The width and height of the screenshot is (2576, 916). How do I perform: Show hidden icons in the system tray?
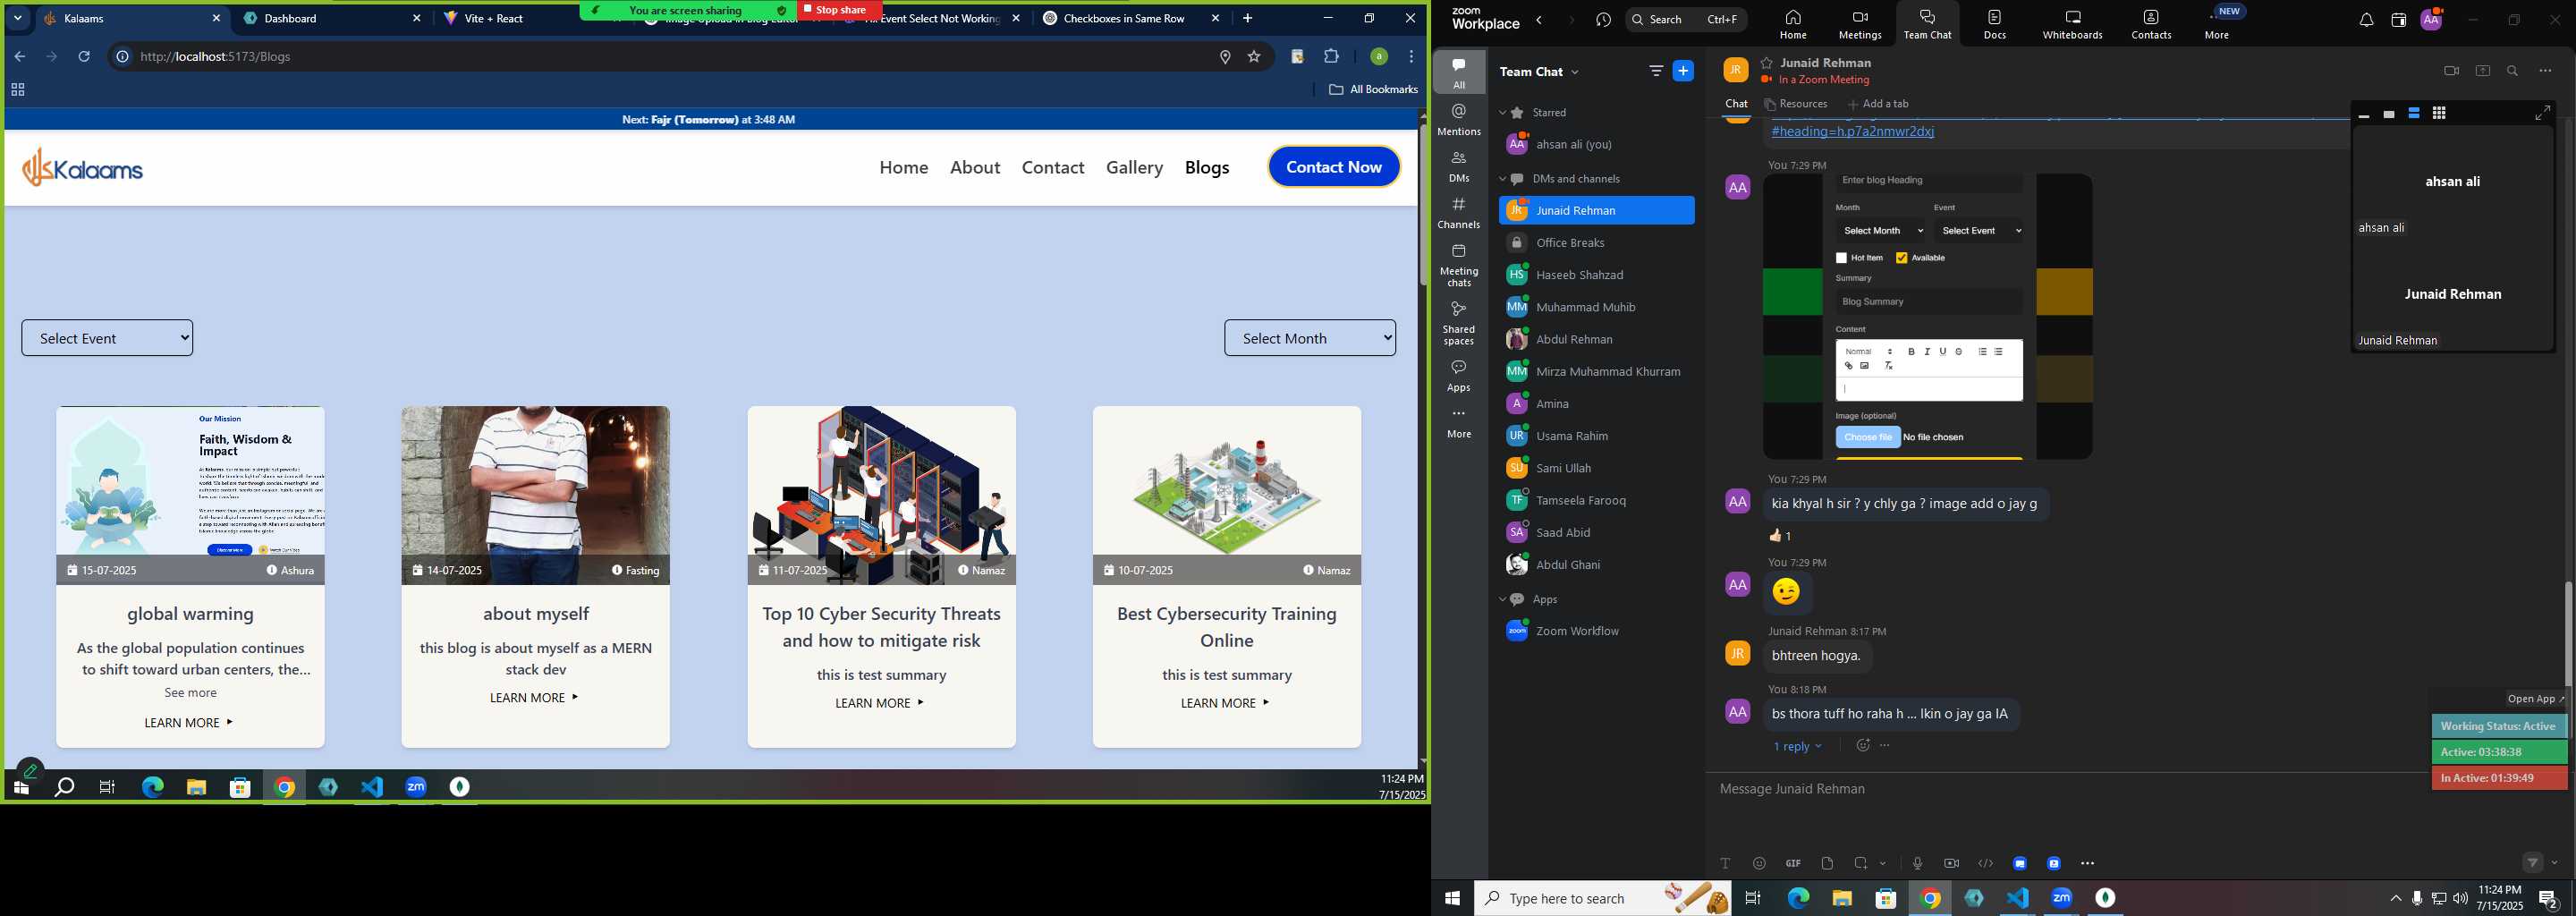[x=2395, y=898]
